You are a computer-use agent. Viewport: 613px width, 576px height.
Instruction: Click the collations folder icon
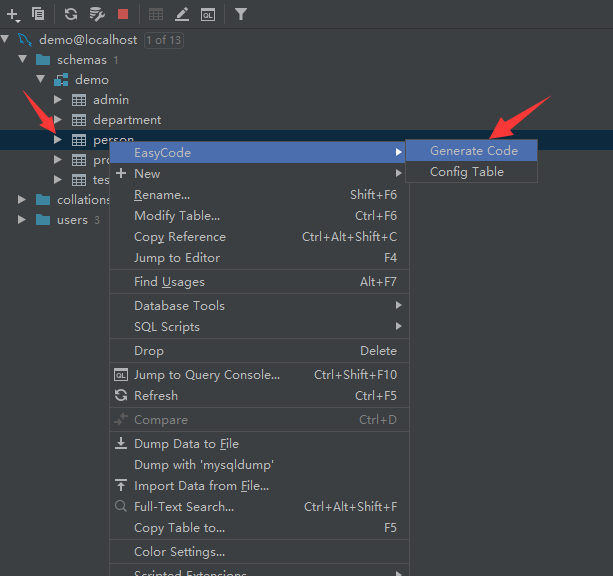(x=43, y=200)
